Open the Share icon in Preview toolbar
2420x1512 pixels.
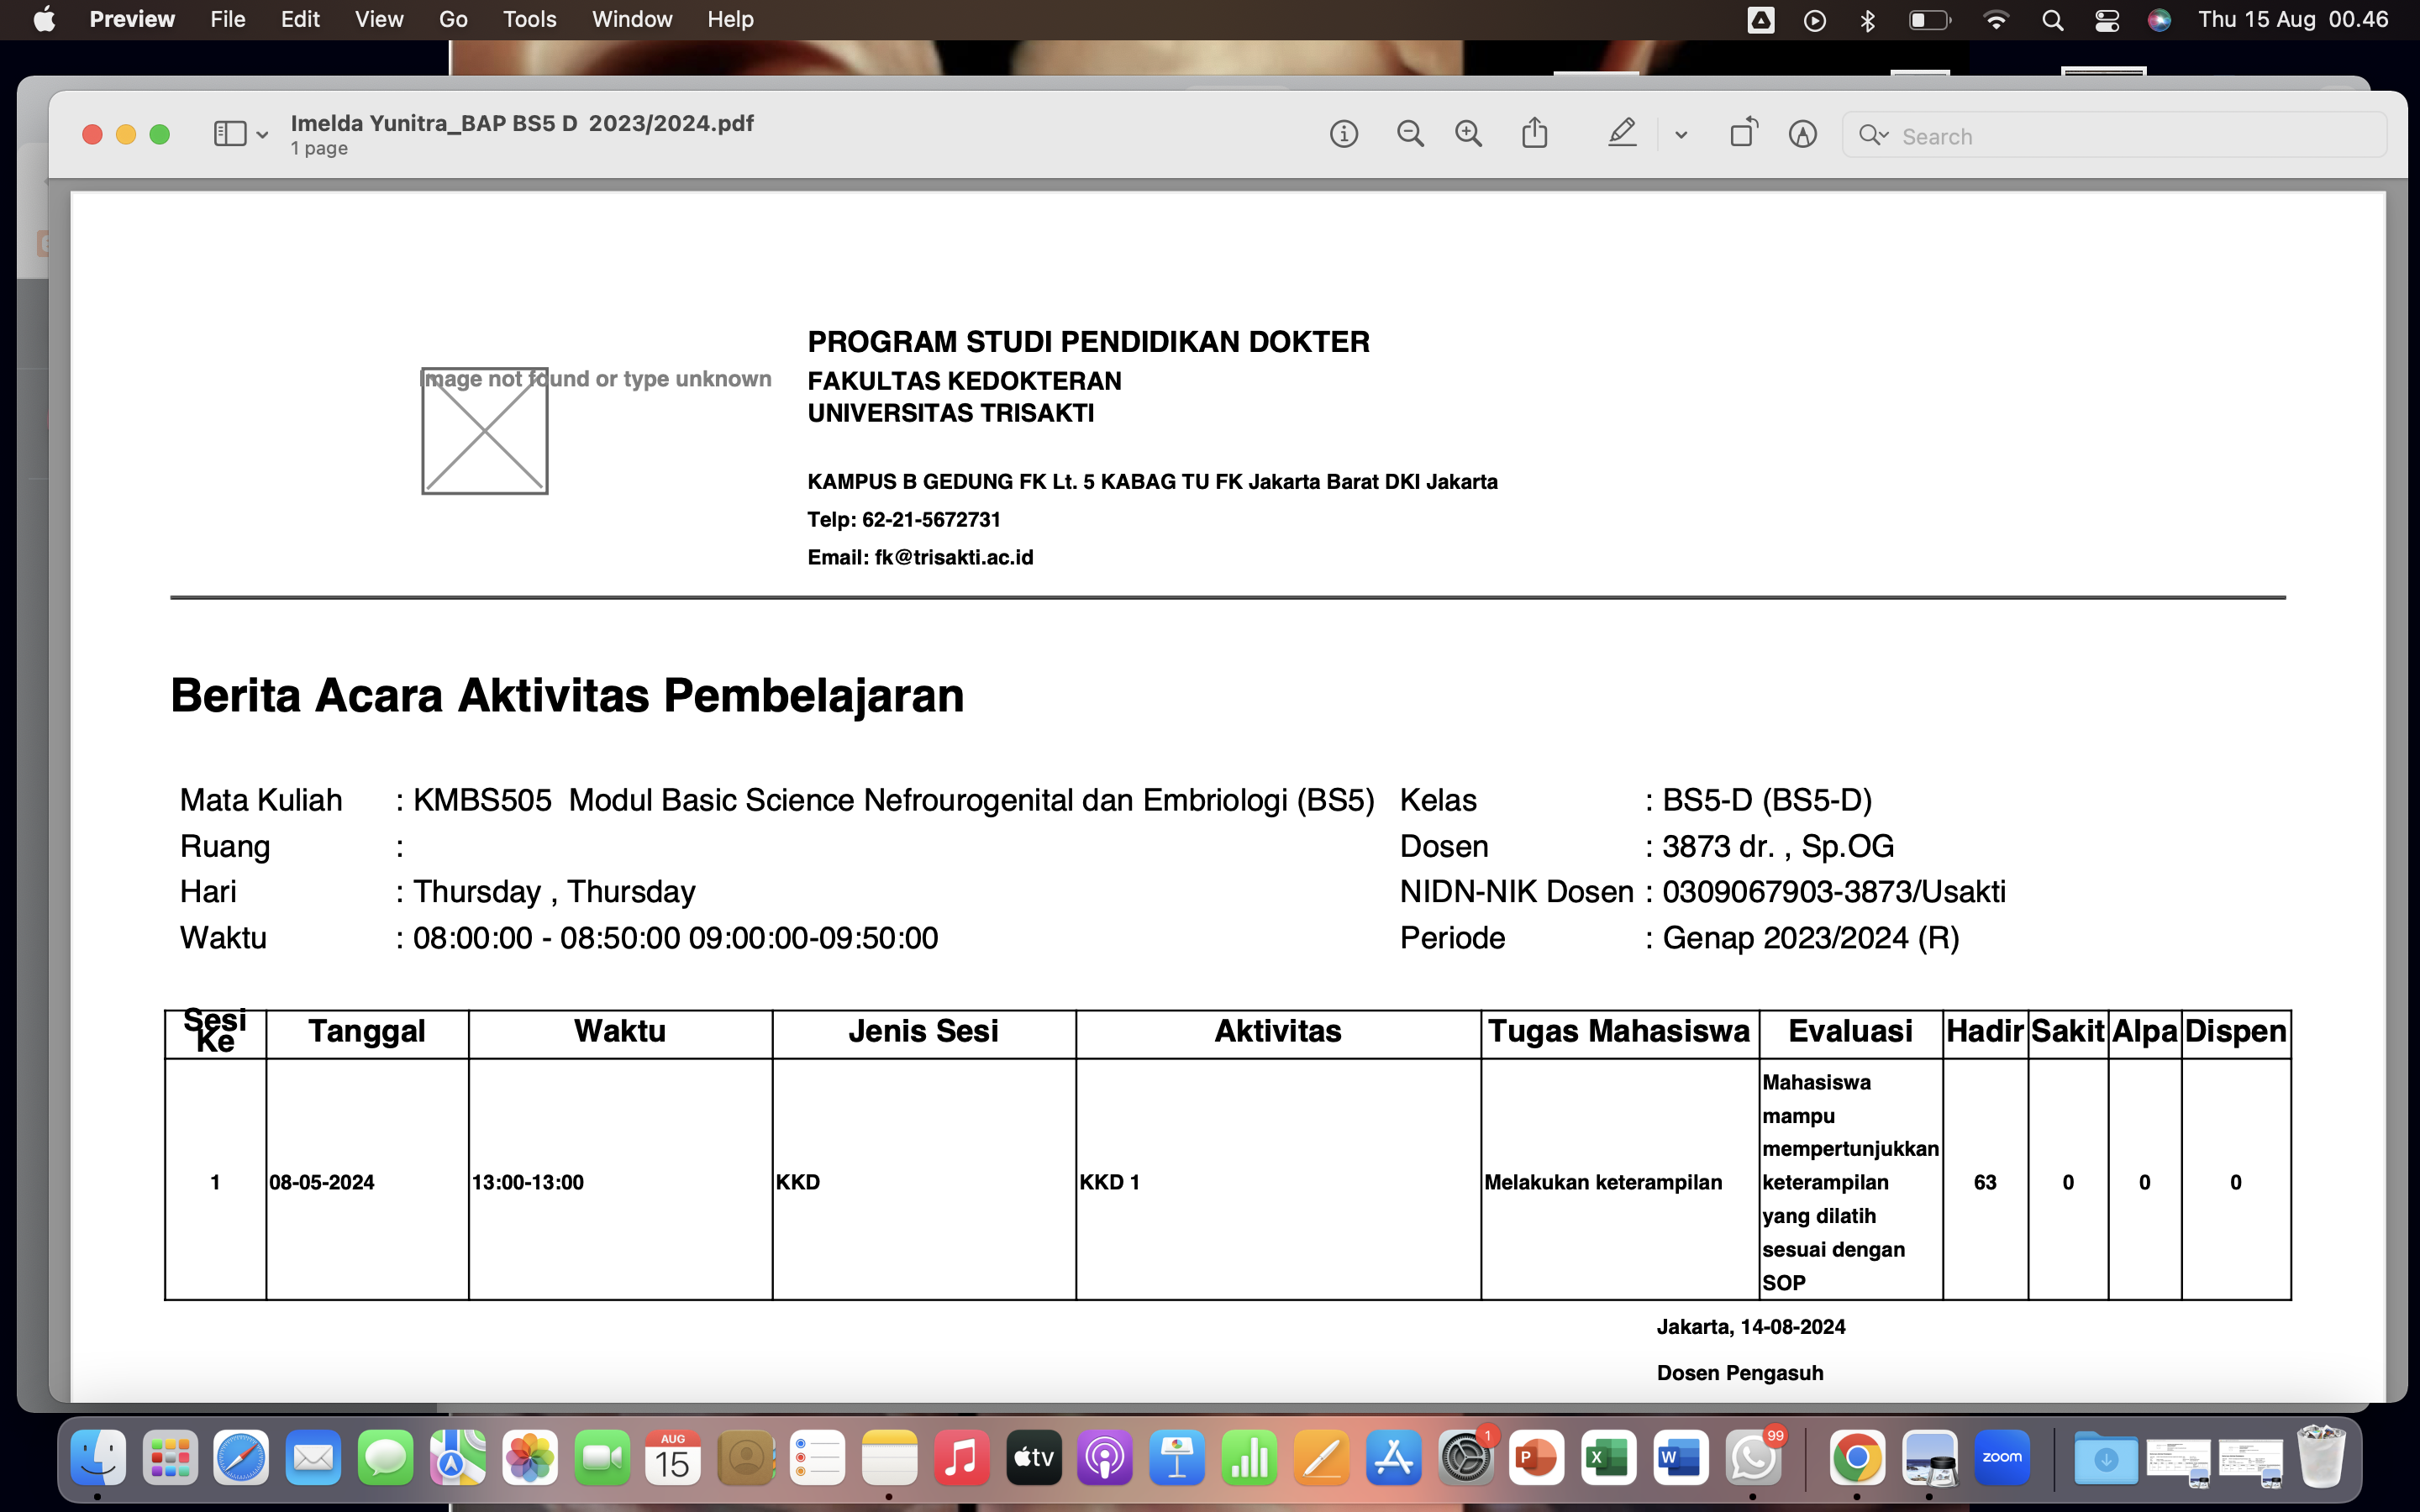pyautogui.click(x=1535, y=133)
